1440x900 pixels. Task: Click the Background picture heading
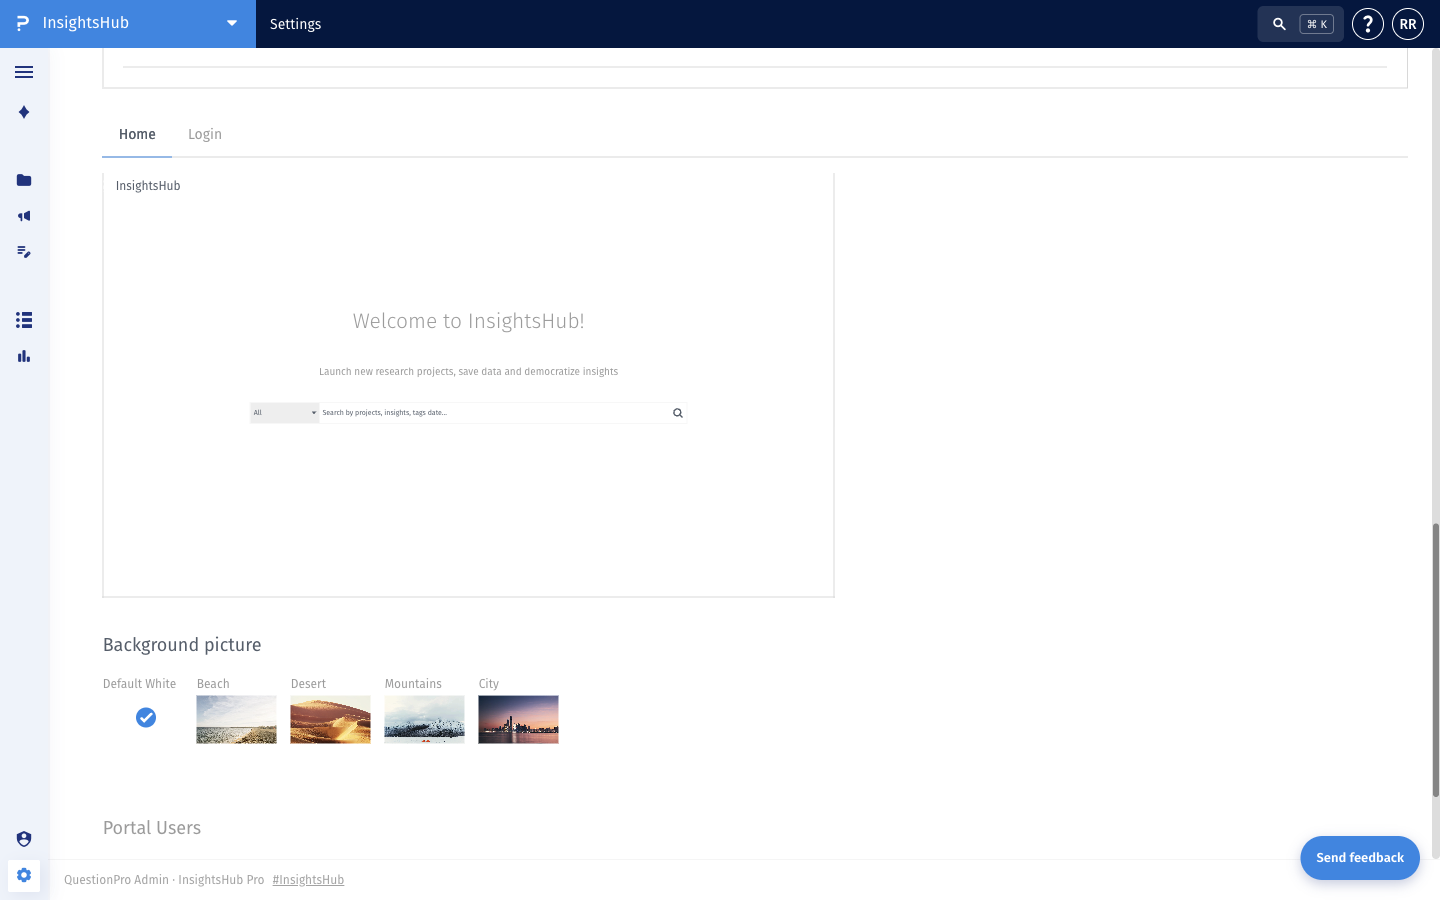point(182,645)
